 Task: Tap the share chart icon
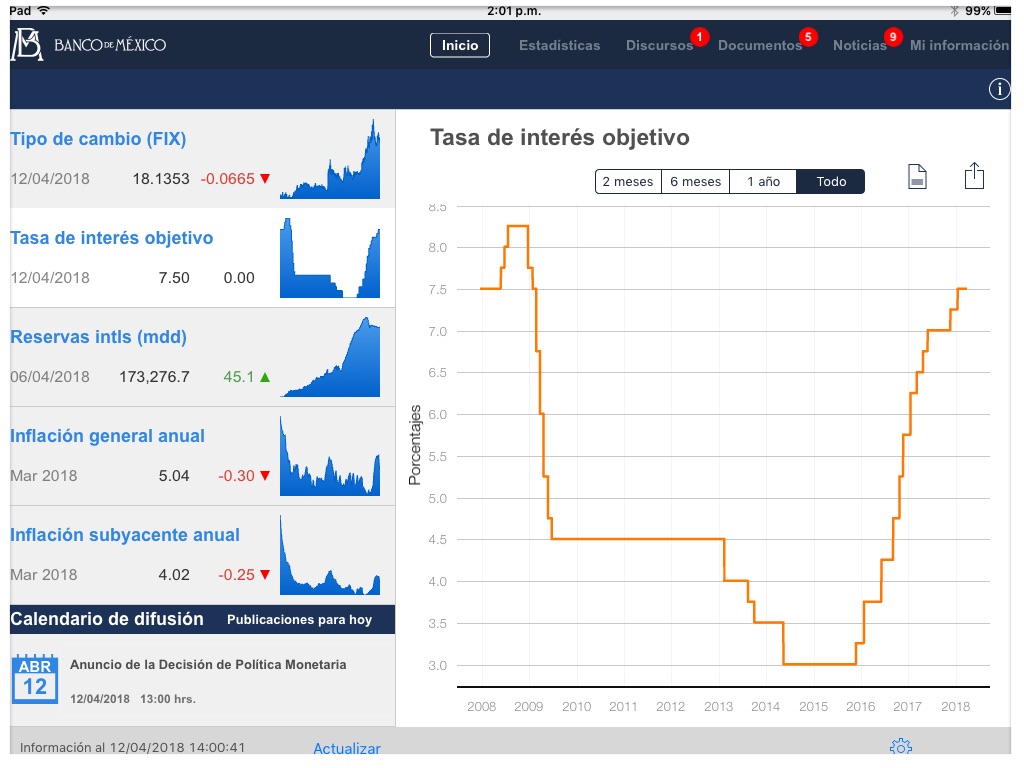tap(974, 177)
